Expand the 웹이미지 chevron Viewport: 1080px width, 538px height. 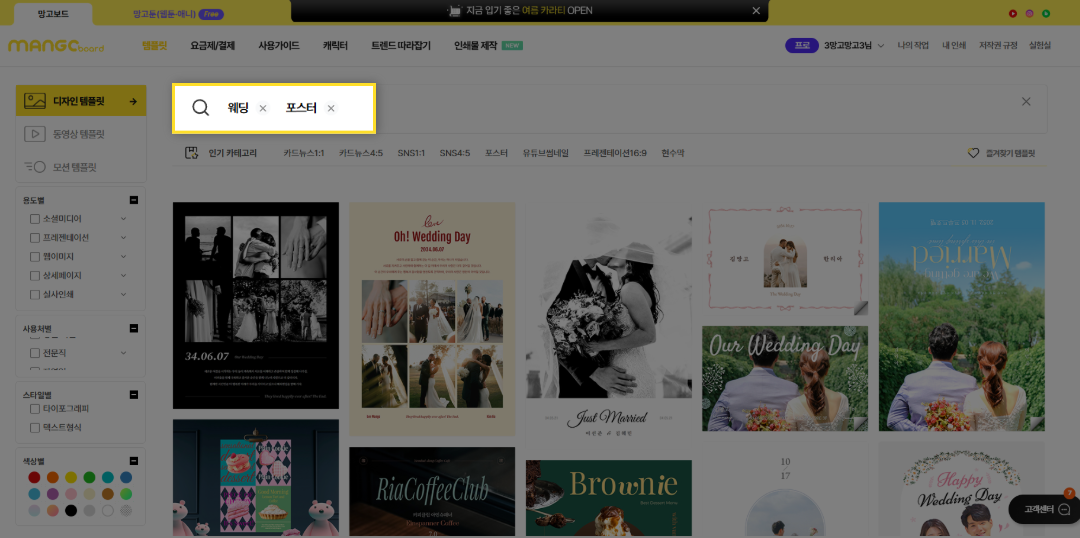[123, 256]
